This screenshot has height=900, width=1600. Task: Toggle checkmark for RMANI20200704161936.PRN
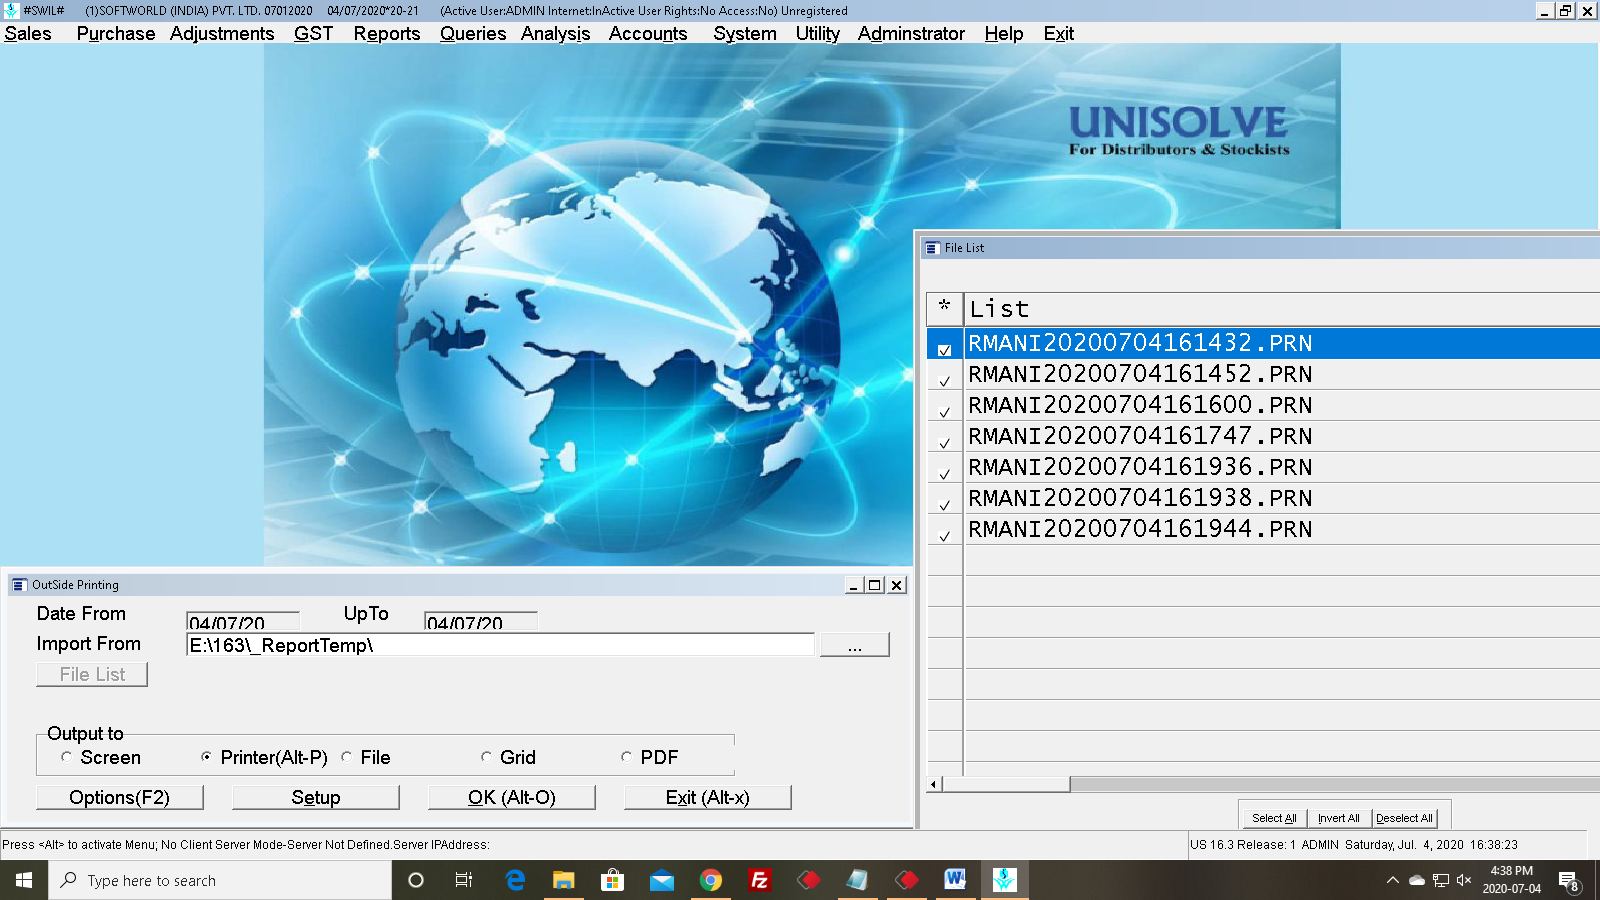[944, 474]
